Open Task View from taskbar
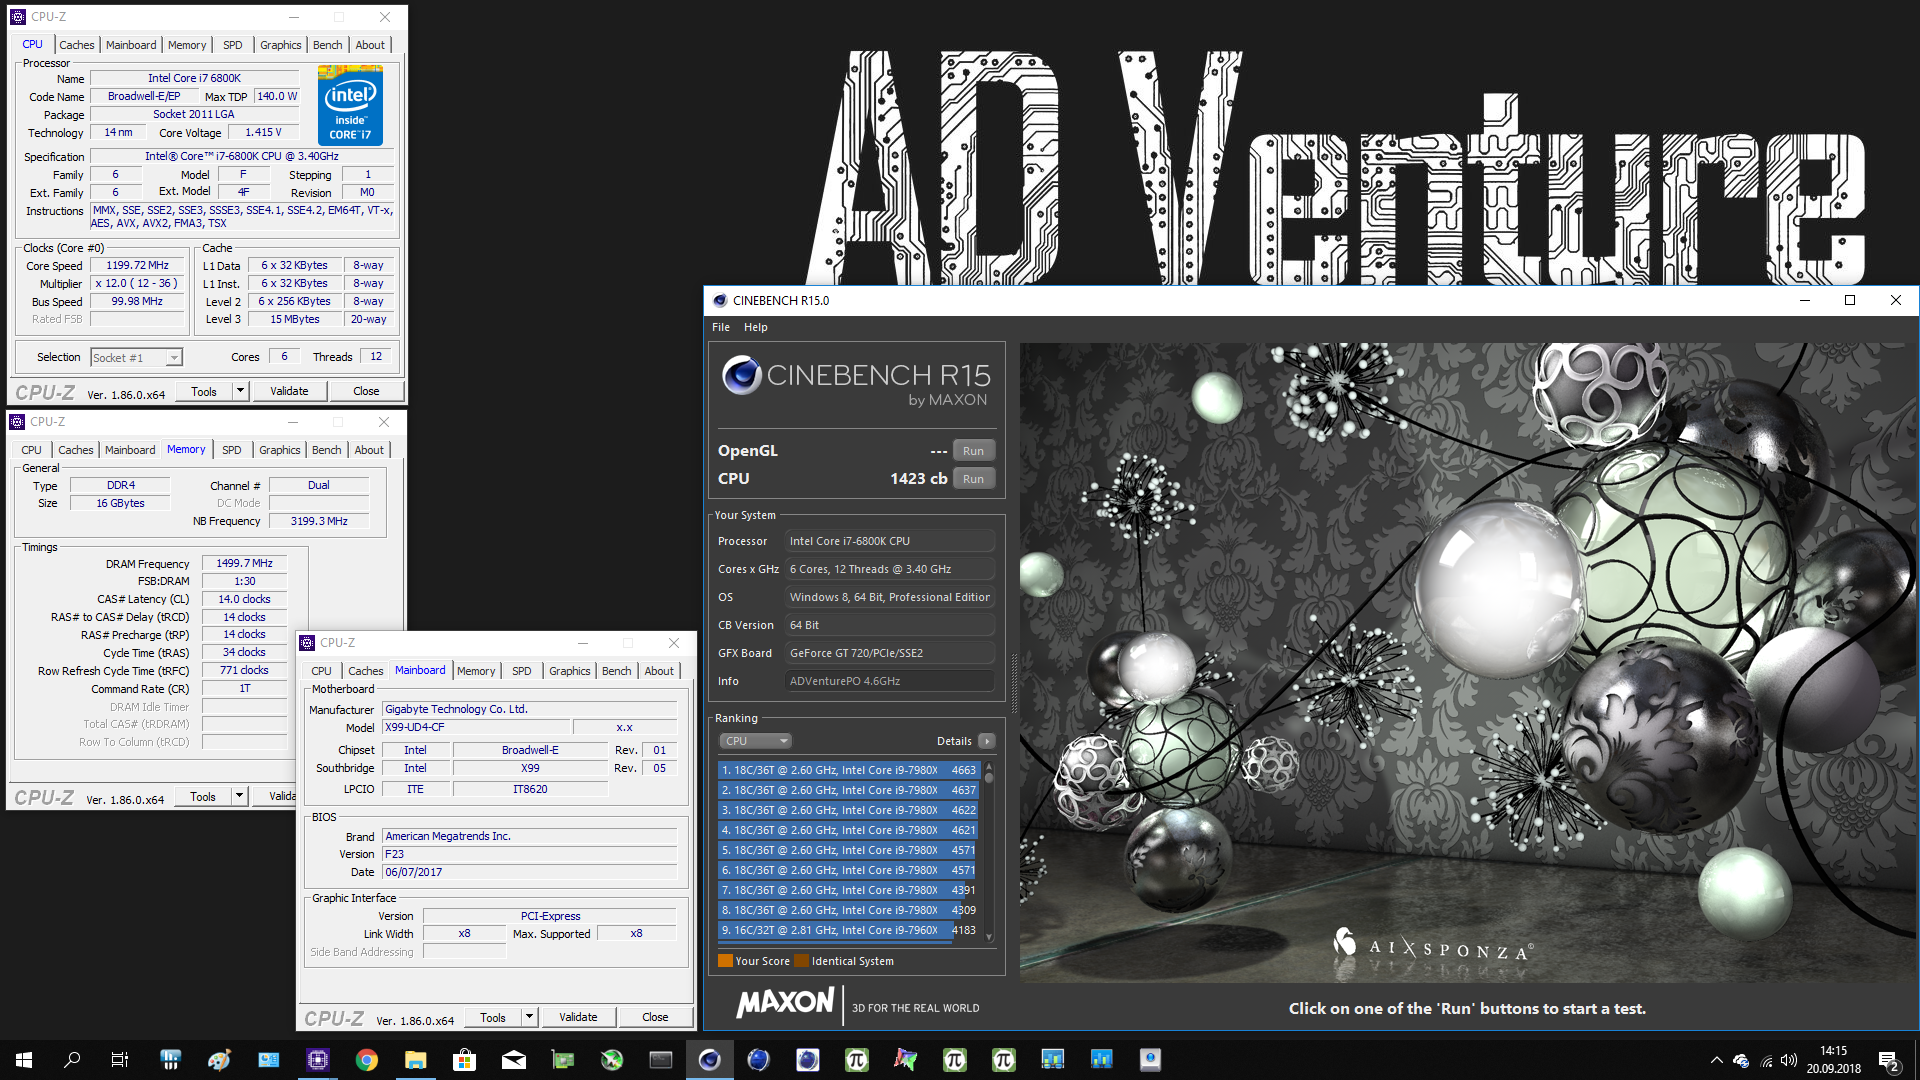 coord(120,1060)
